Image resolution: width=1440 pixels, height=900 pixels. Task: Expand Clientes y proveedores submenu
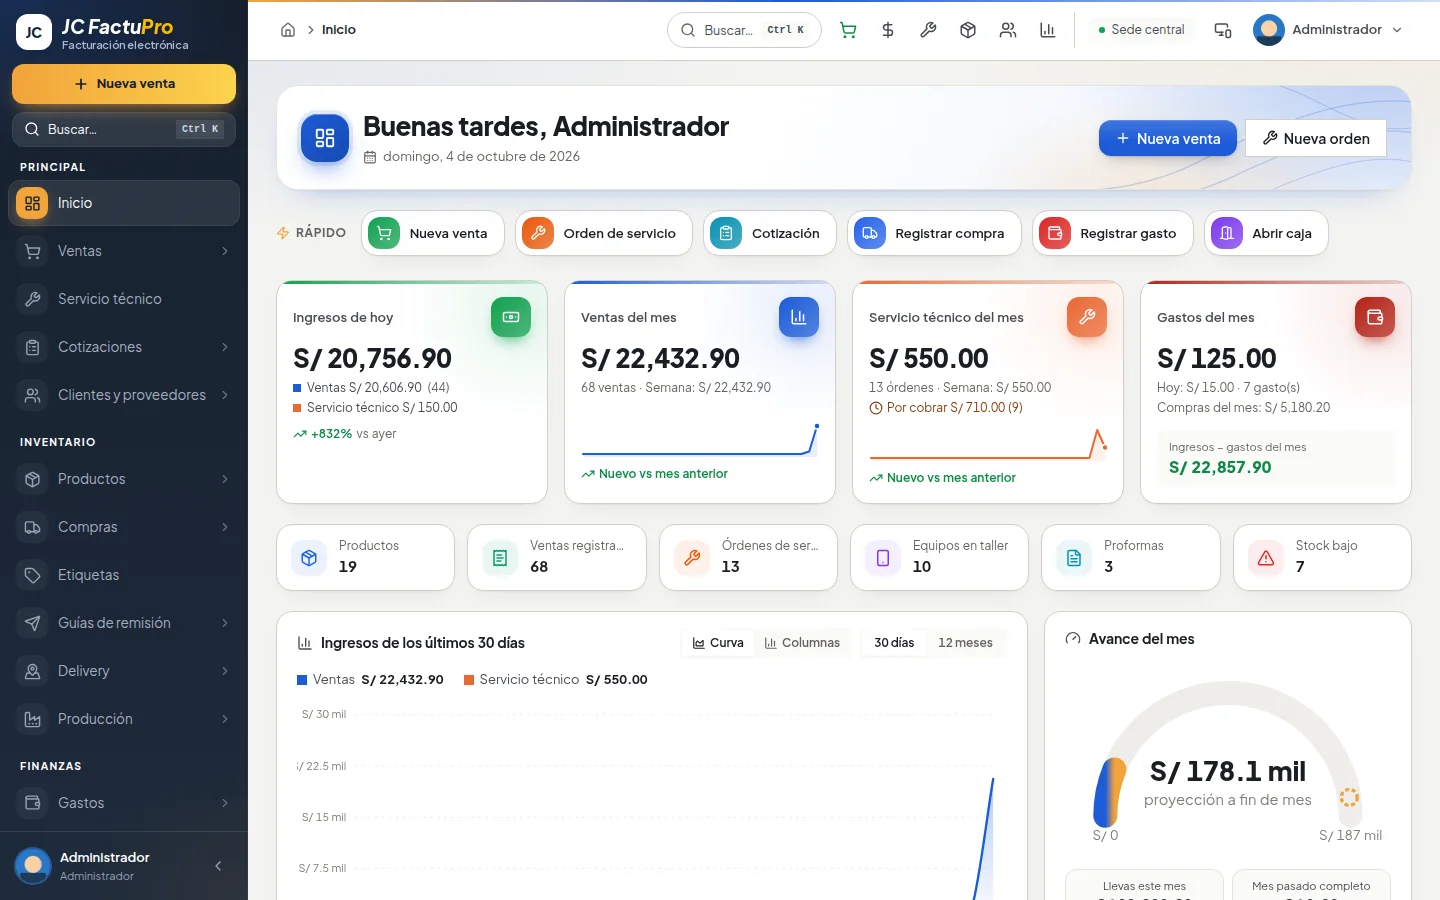point(124,395)
